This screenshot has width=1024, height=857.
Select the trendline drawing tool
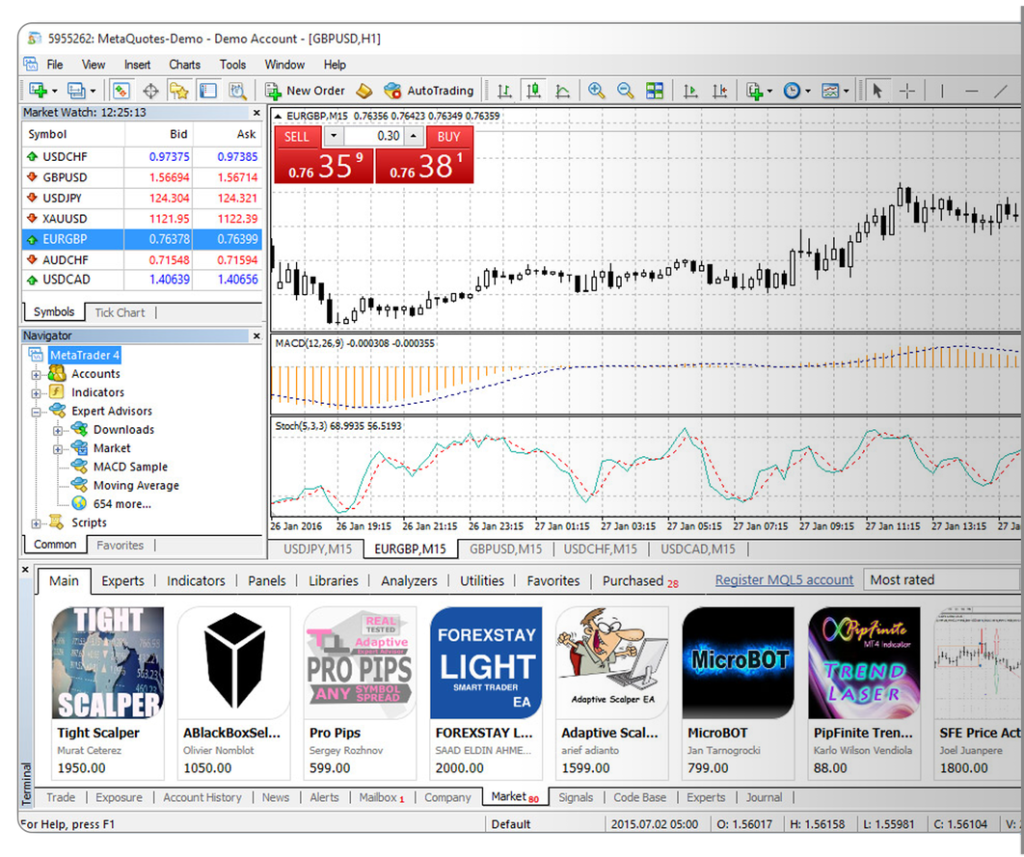coord(1001,91)
